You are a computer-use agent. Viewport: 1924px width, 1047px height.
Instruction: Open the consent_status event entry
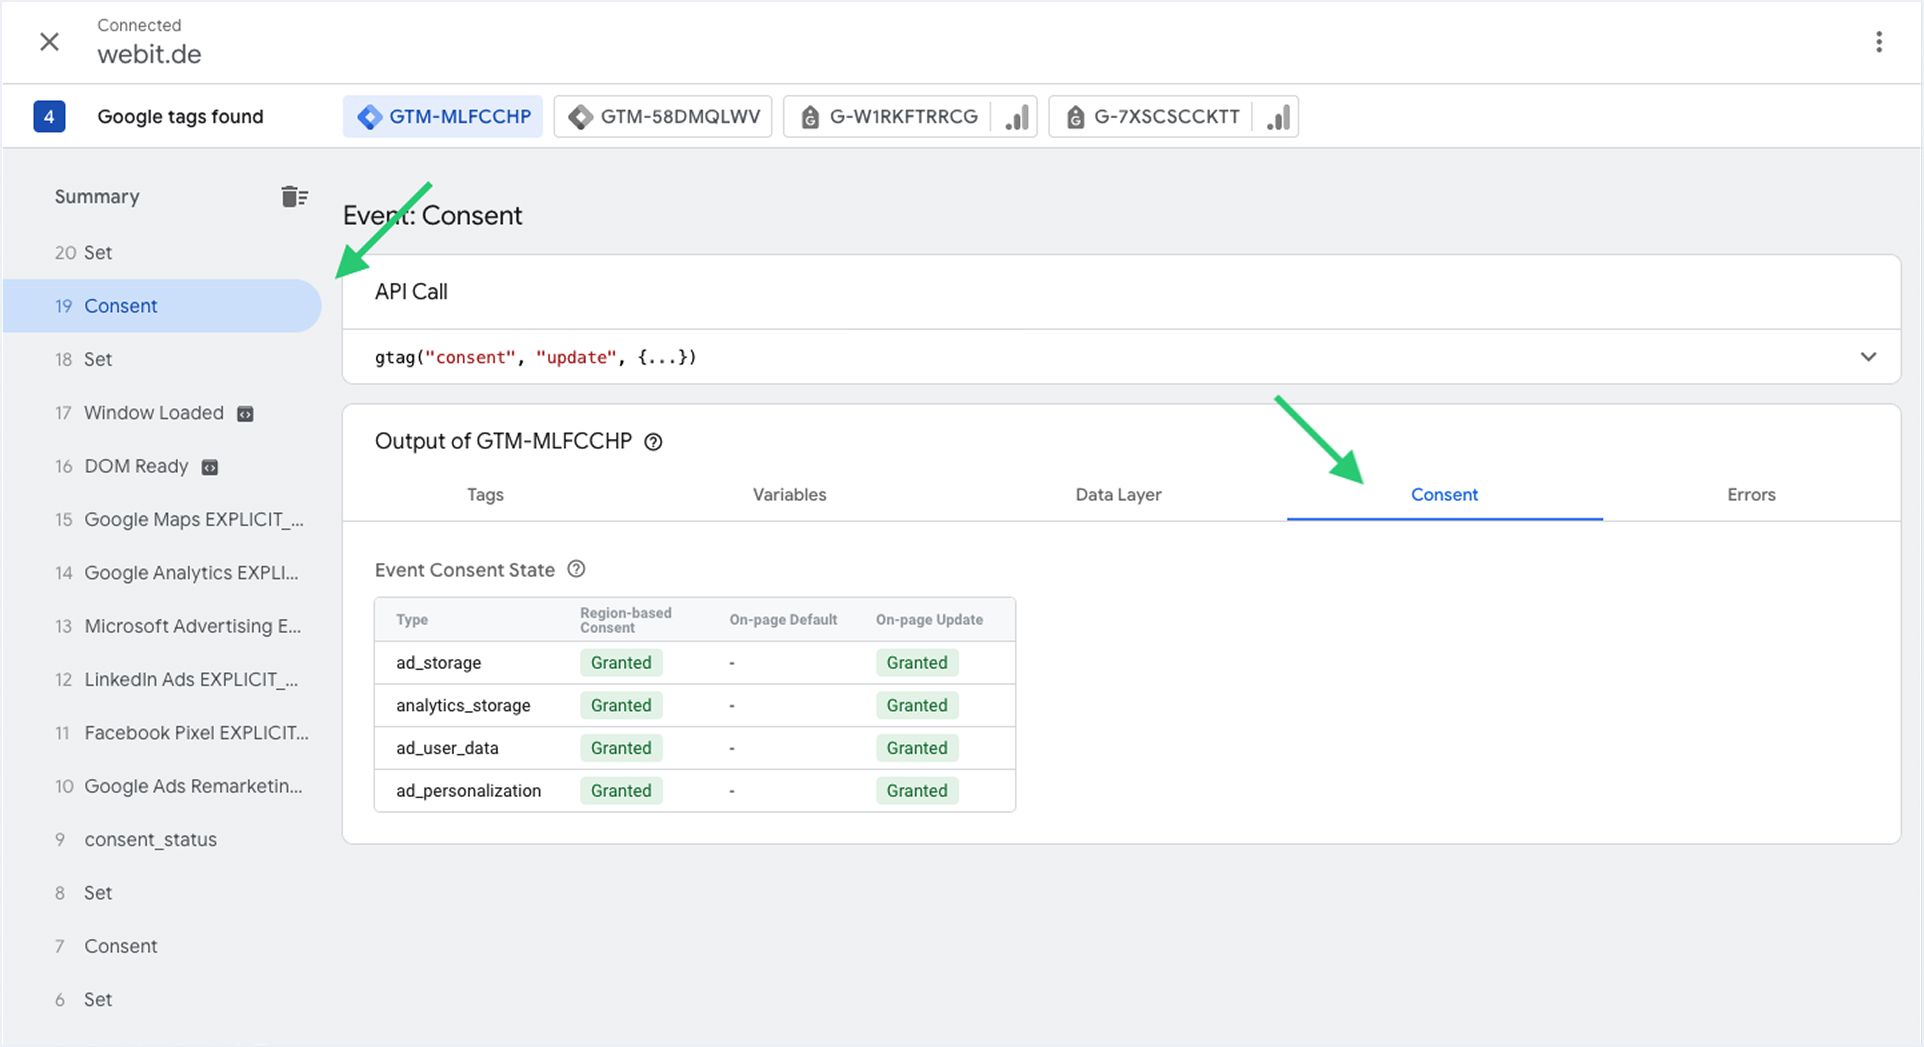pos(150,839)
